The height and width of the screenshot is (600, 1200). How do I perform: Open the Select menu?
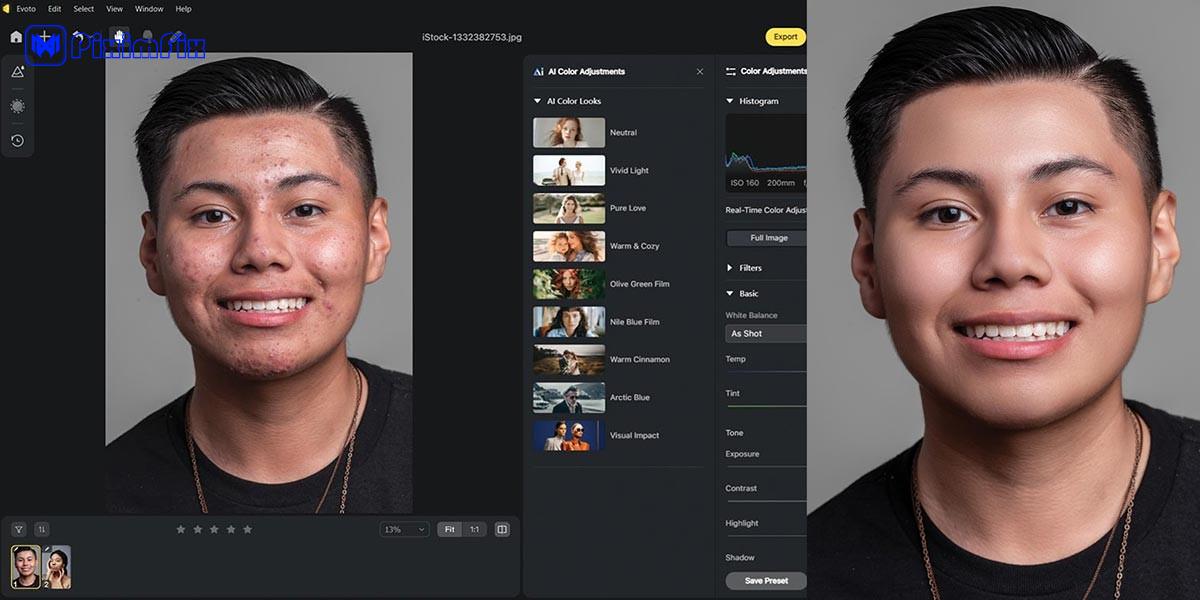click(84, 9)
